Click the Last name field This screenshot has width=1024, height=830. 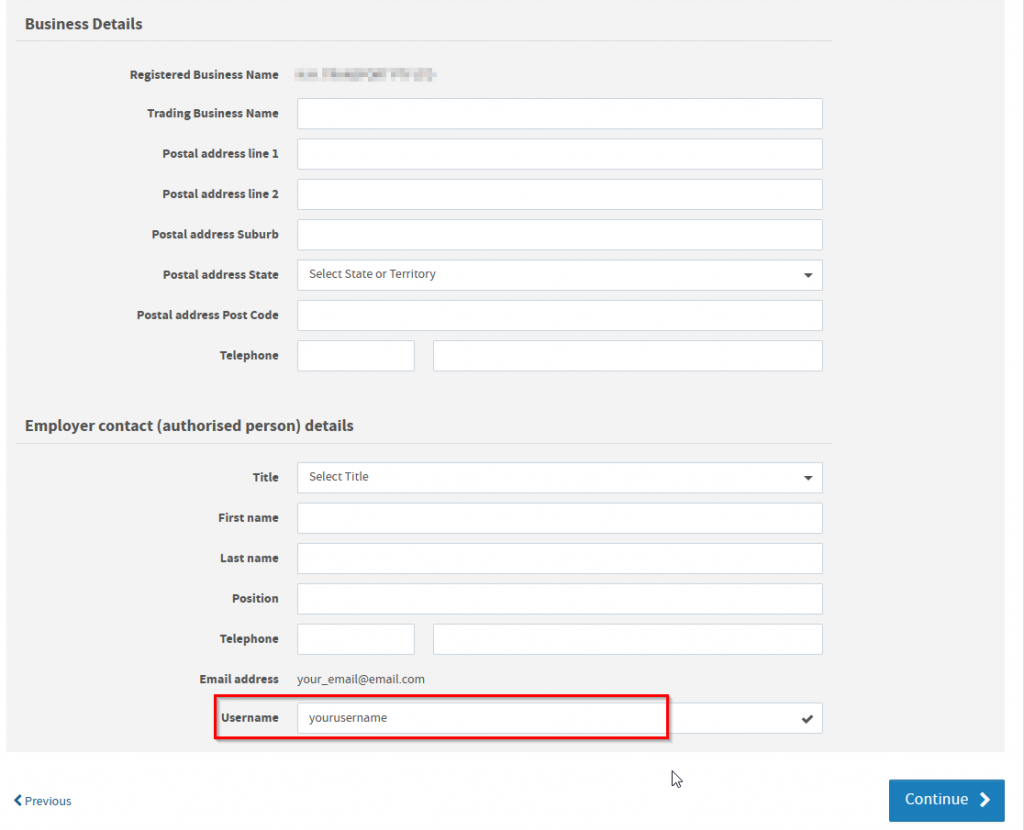click(560, 558)
